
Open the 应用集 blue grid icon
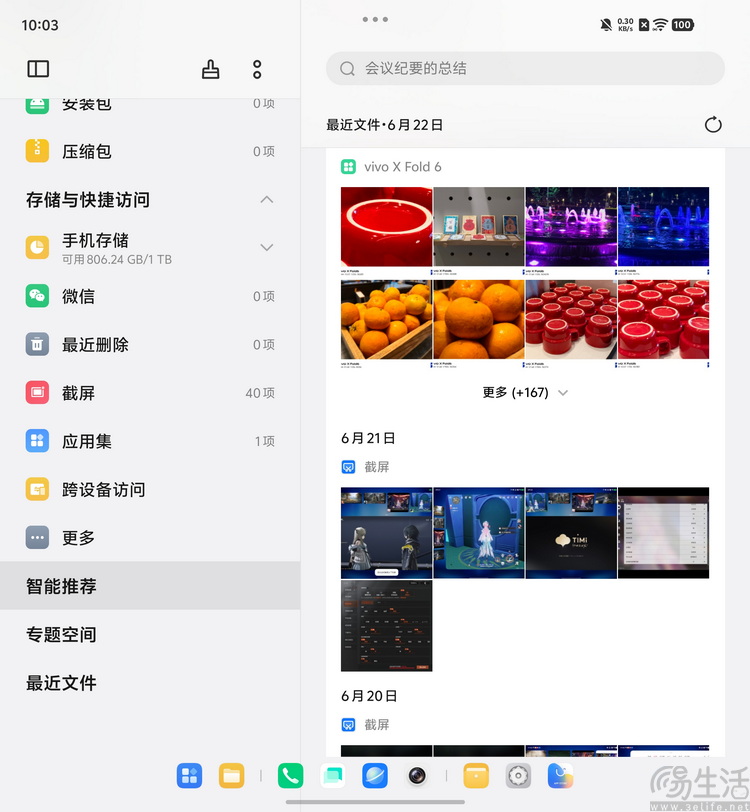click(37, 441)
